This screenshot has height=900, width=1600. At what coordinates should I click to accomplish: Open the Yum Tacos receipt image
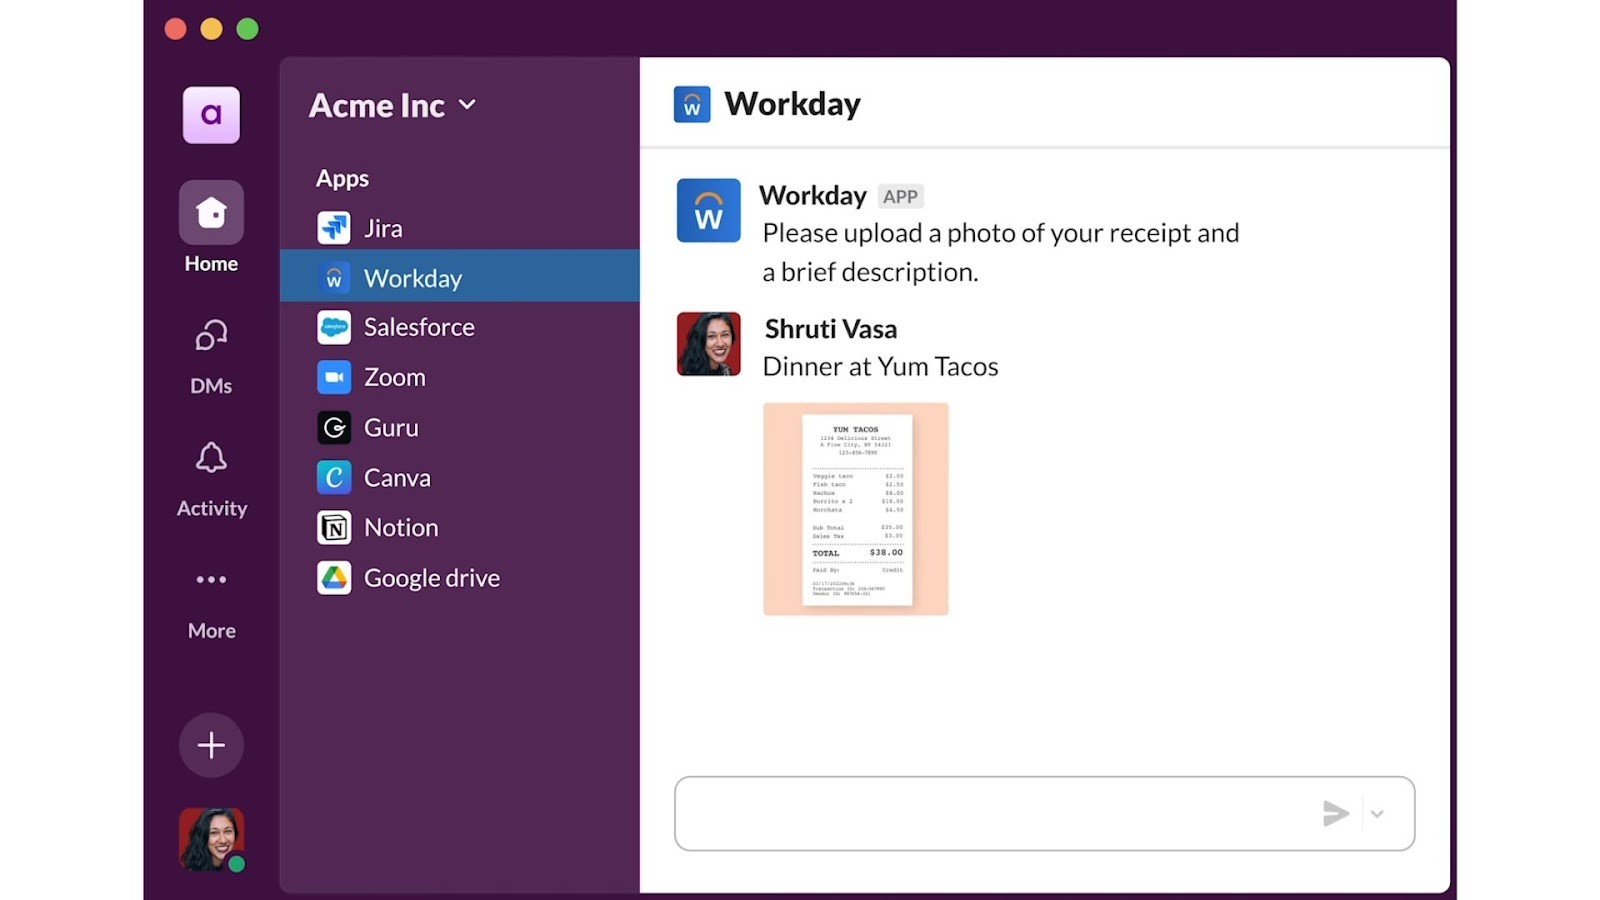click(855, 508)
